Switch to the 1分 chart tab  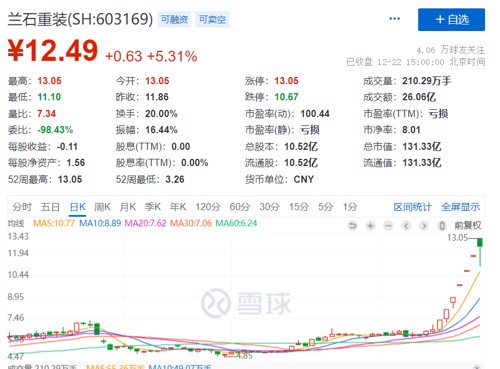point(350,207)
